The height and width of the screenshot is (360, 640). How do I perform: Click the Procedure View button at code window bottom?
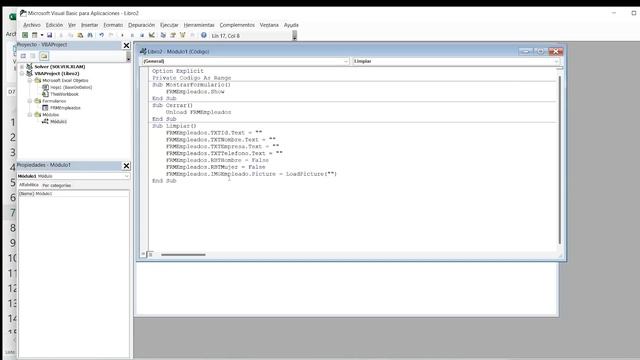click(144, 254)
